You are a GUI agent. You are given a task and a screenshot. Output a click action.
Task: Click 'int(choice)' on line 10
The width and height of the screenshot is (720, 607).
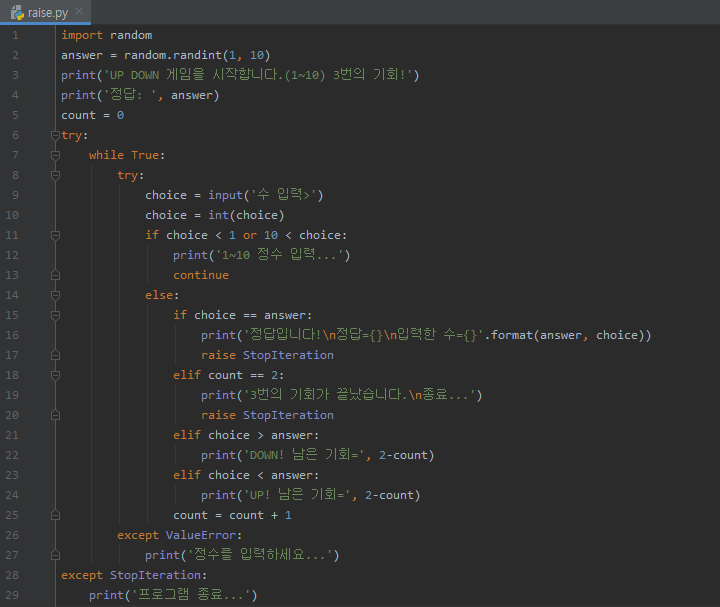click(246, 215)
